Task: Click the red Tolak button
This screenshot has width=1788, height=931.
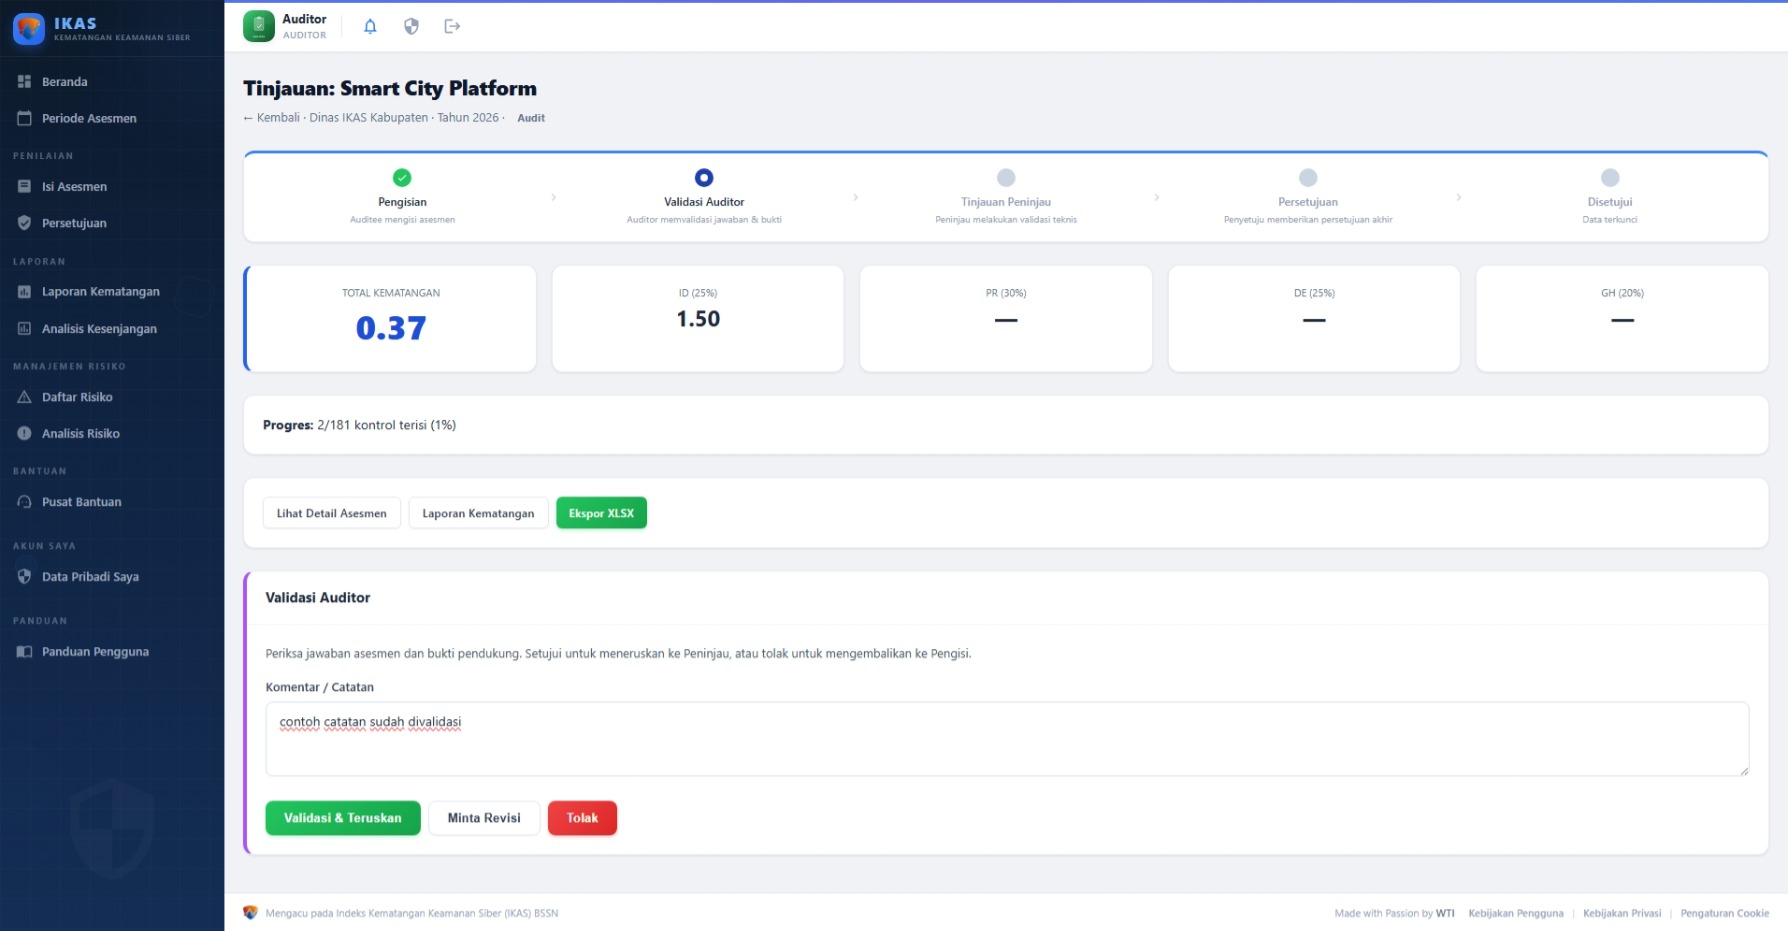Action: click(x=582, y=818)
